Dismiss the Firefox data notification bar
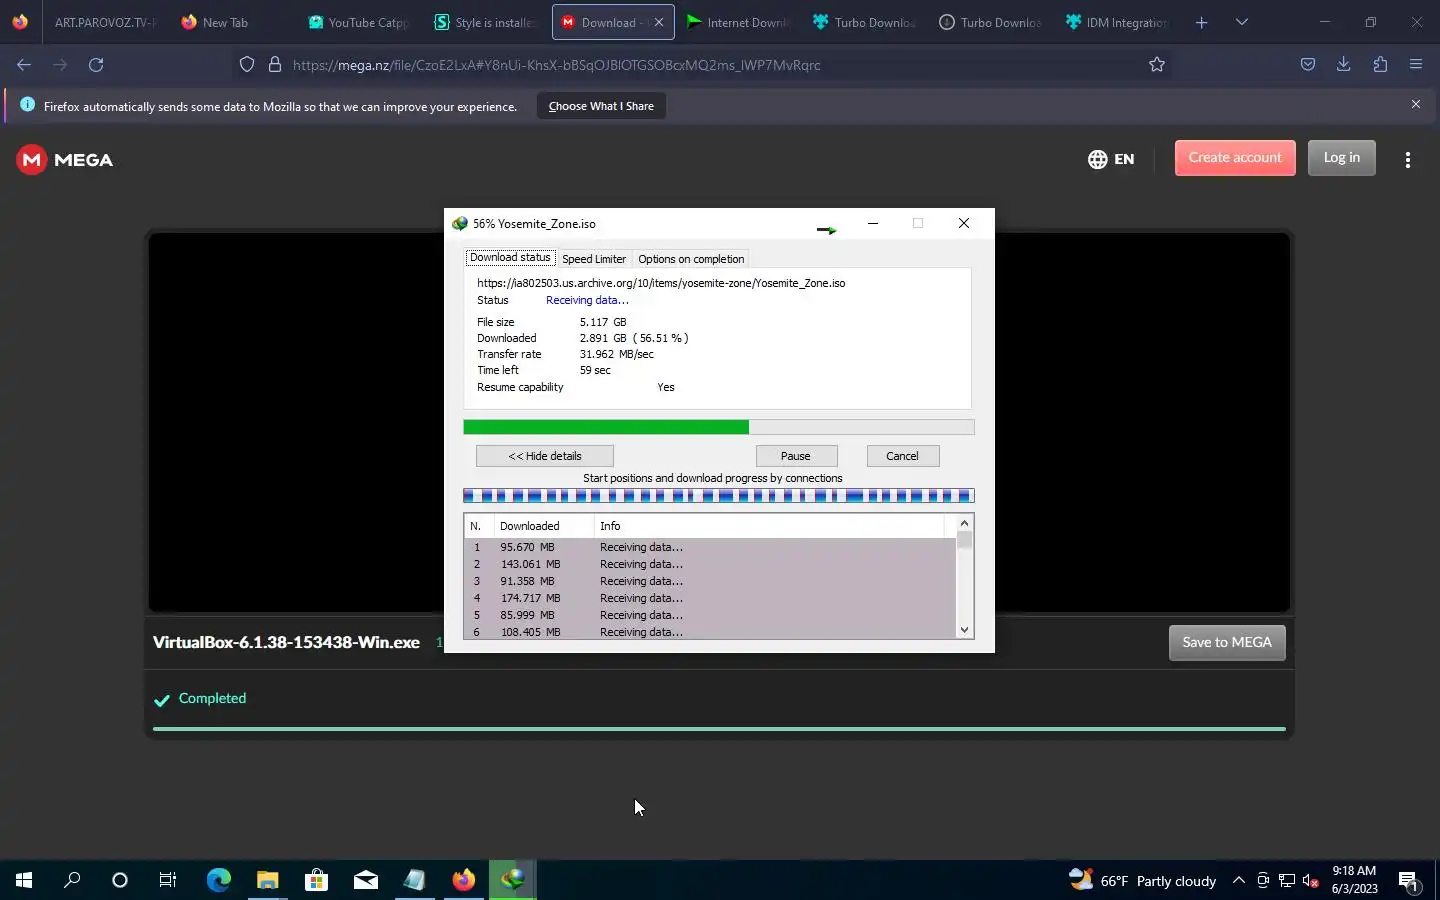This screenshot has height=900, width=1440. 1415,104
